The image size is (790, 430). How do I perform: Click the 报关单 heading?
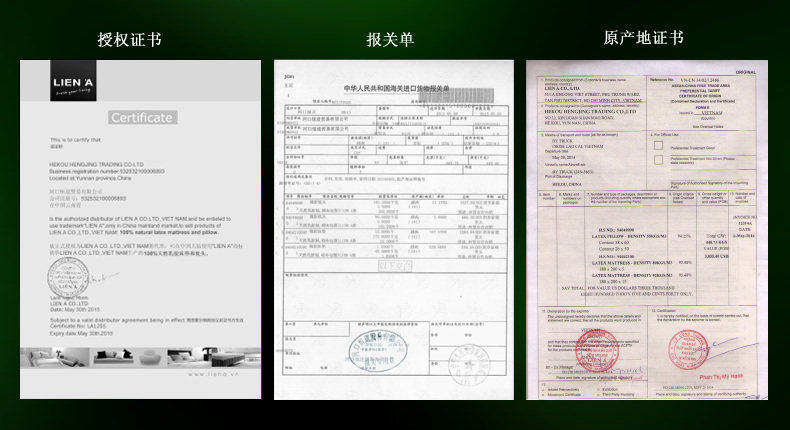pos(390,39)
